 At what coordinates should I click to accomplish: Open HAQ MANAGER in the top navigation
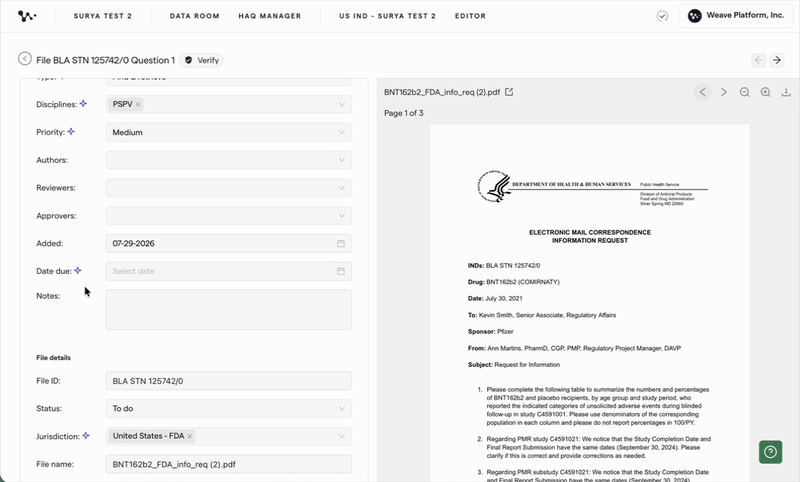pos(269,16)
